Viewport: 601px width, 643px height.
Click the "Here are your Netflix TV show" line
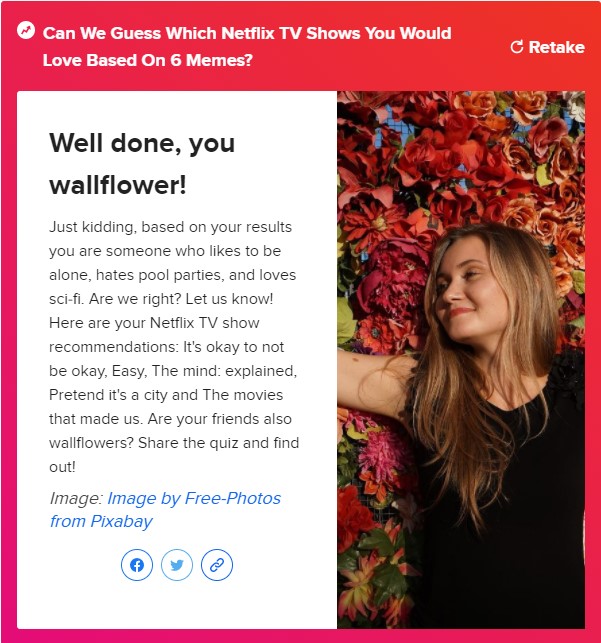(154, 323)
